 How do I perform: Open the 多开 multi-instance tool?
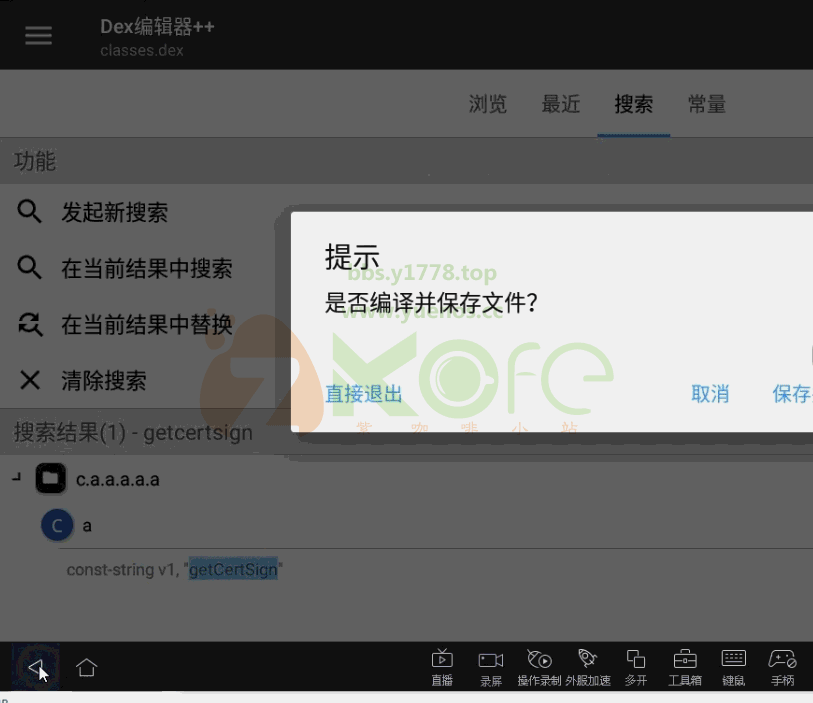coord(636,665)
